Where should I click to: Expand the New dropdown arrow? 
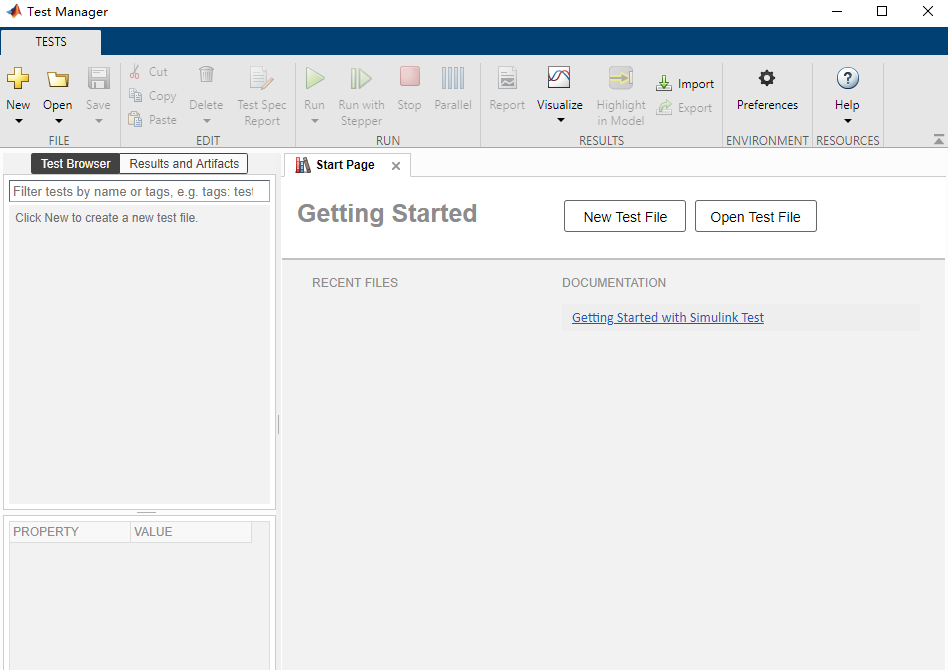(x=19, y=121)
